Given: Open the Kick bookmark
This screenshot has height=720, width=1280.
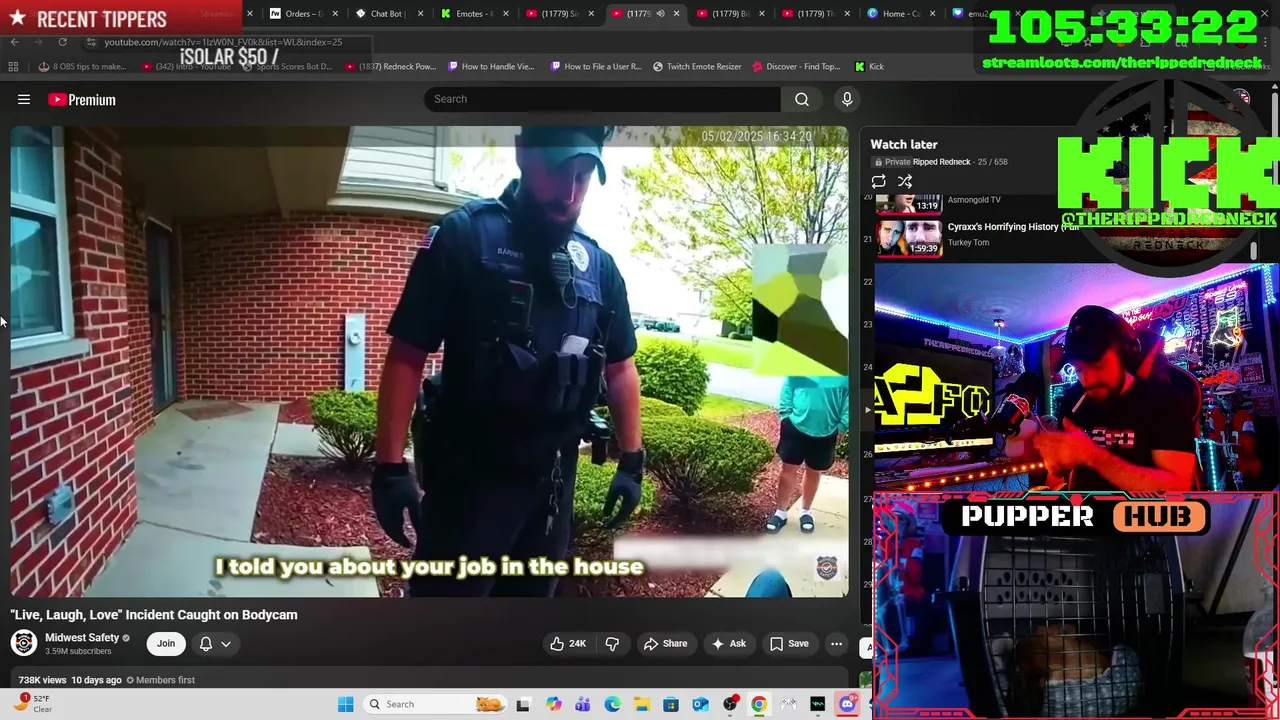Looking at the screenshot, I should pos(869,67).
